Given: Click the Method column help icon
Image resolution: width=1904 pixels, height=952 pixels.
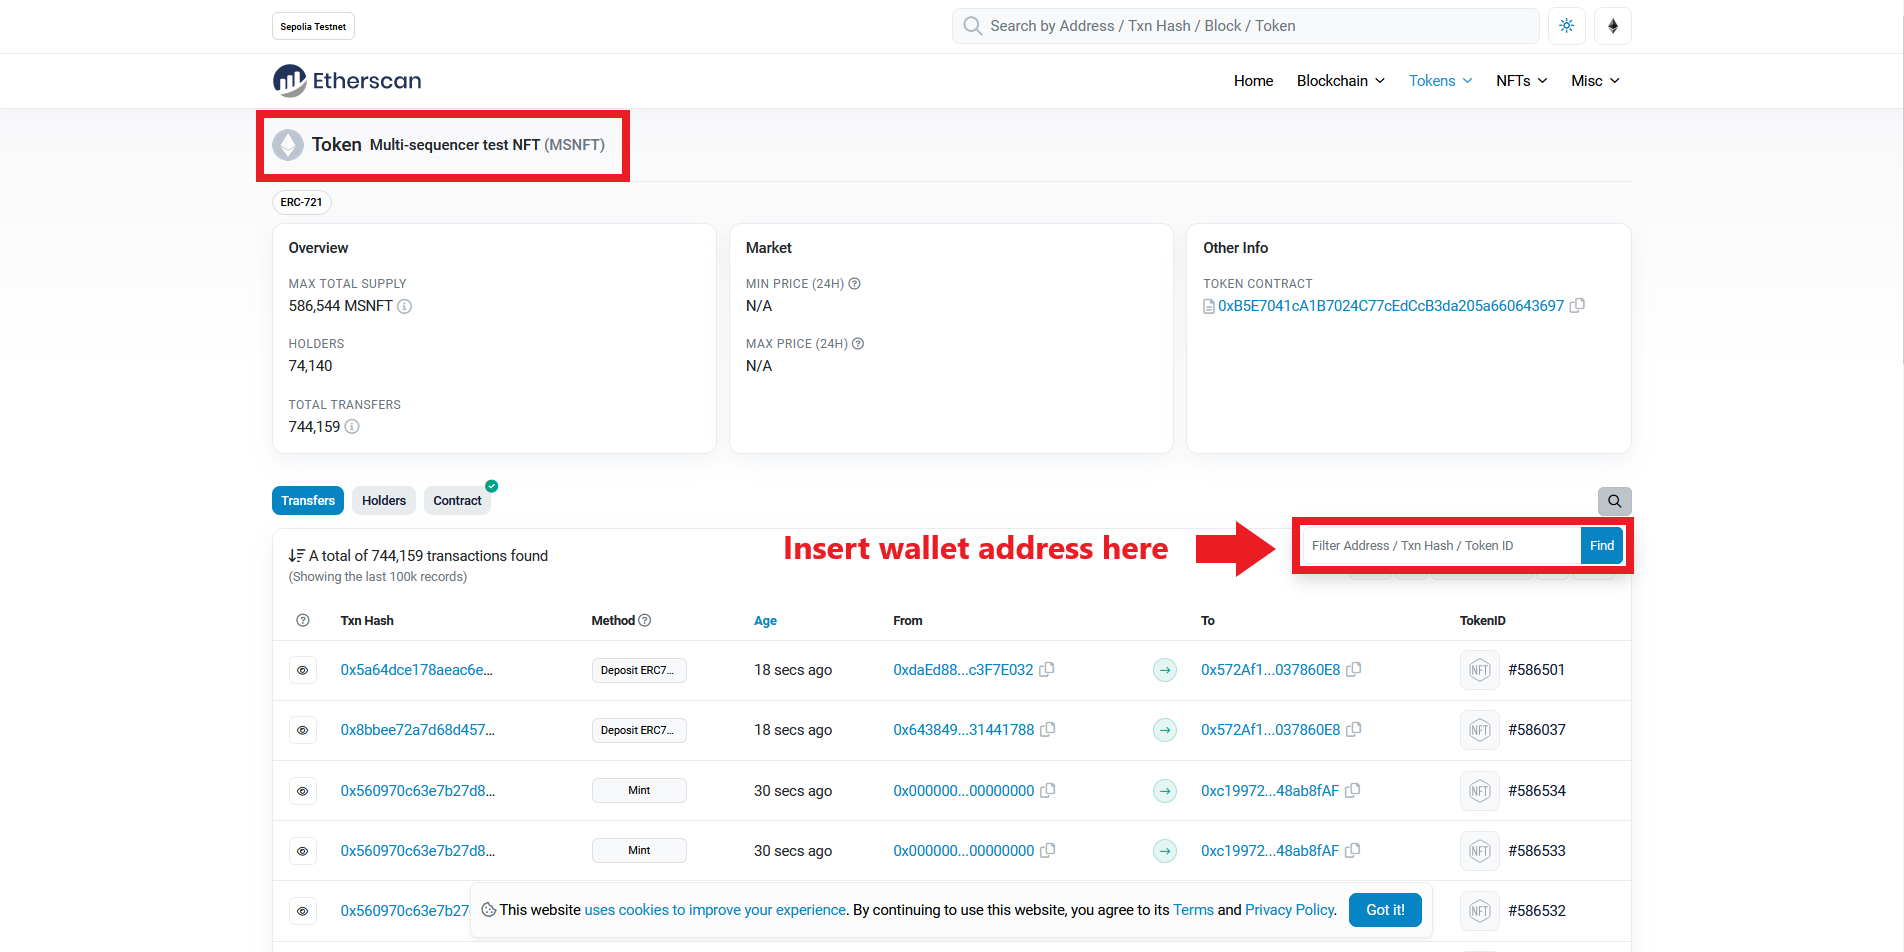Looking at the screenshot, I should (645, 621).
